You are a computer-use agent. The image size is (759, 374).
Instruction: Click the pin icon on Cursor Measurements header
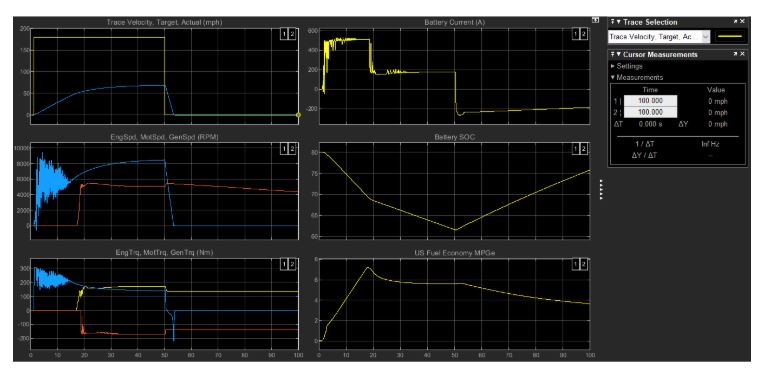[x=612, y=54]
